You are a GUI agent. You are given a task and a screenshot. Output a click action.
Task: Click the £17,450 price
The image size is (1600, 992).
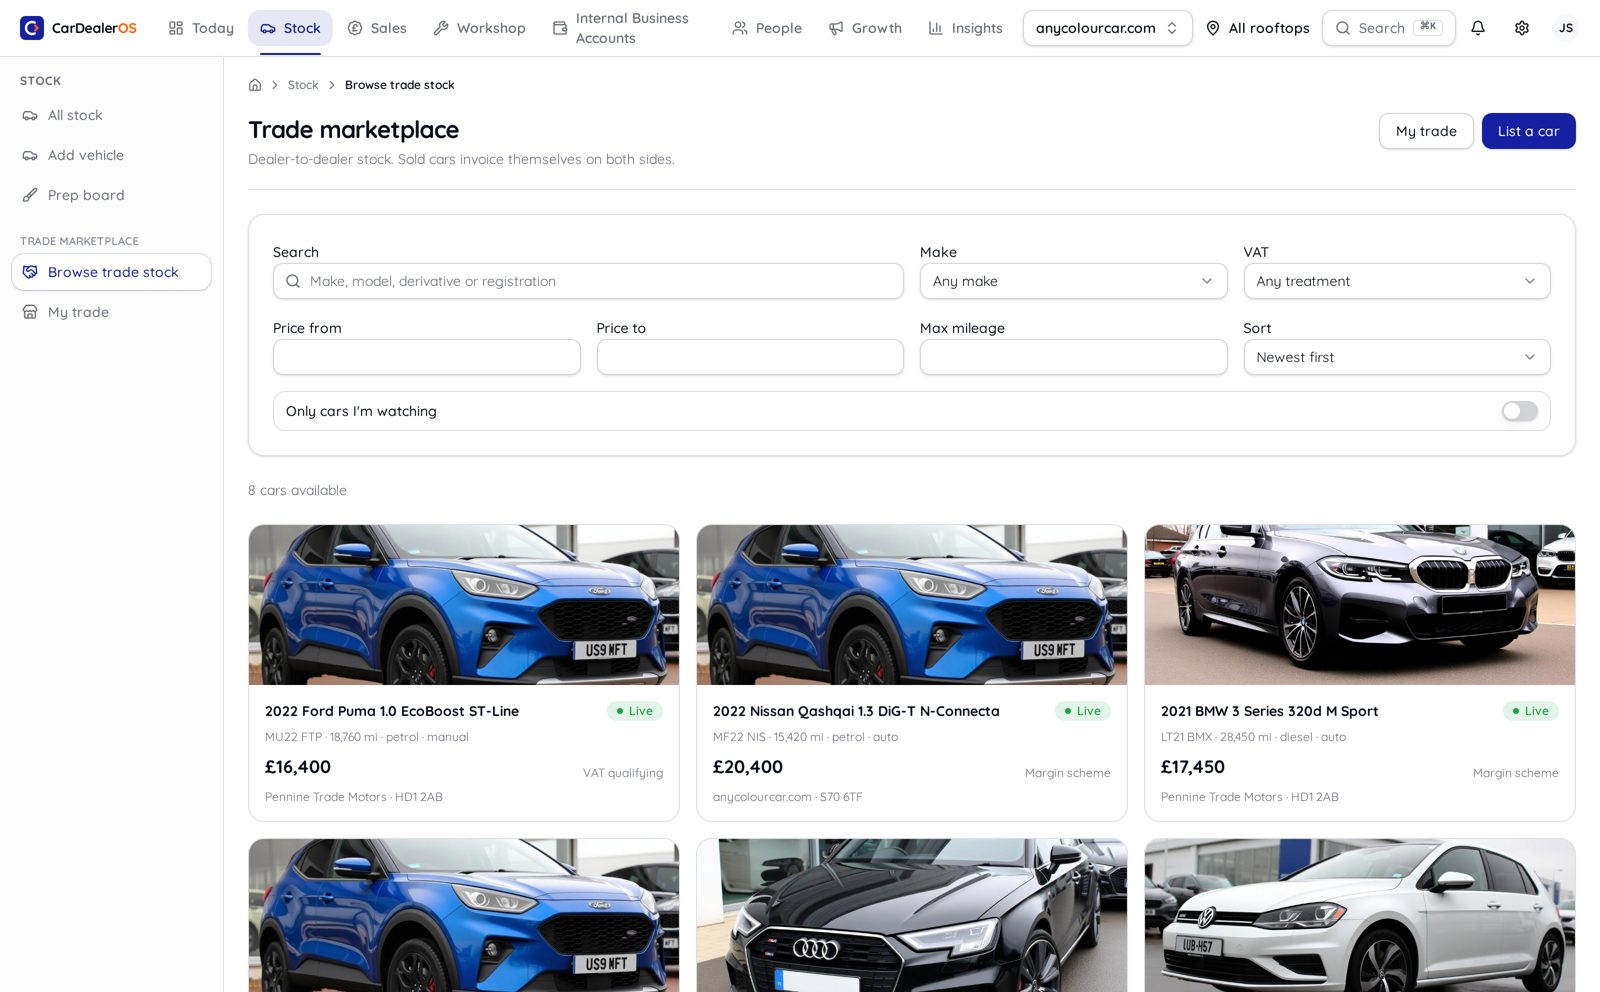[x=1193, y=767]
